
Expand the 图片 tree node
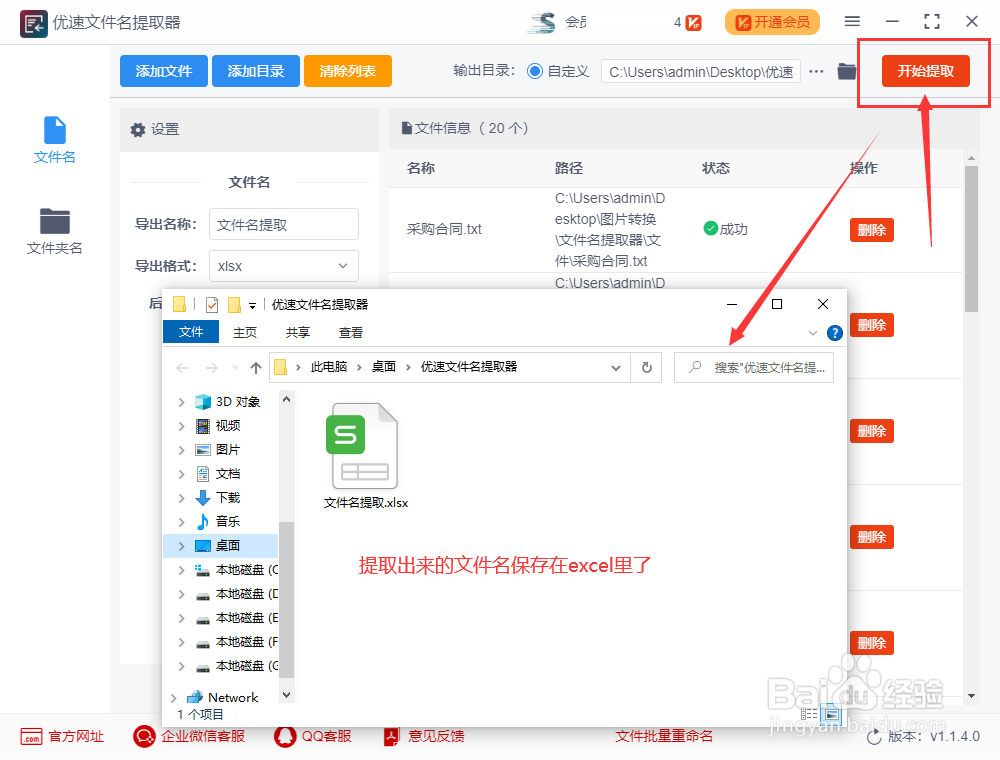pyautogui.click(x=181, y=450)
